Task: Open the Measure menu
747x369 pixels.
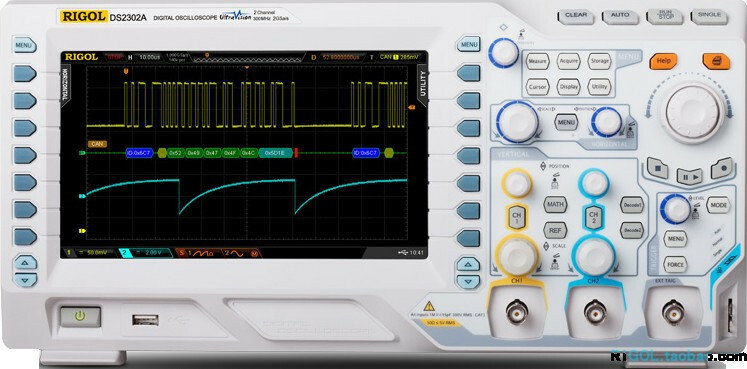Action: pyautogui.click(x=537, y=61)
